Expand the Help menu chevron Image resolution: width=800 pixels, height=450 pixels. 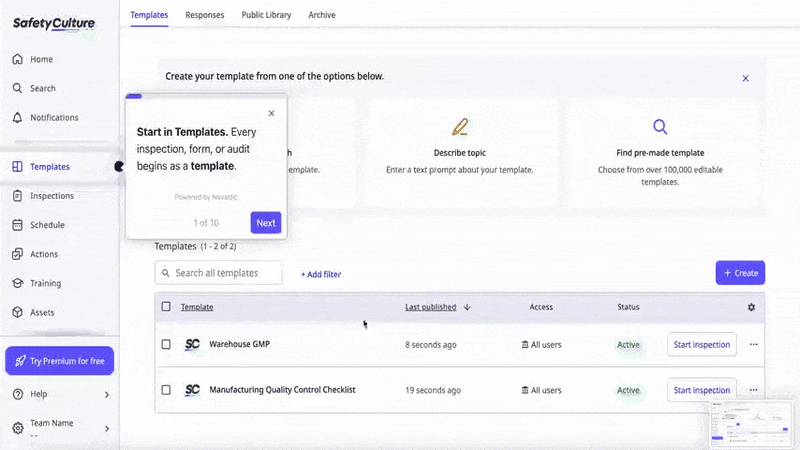(x=107, y=394)
